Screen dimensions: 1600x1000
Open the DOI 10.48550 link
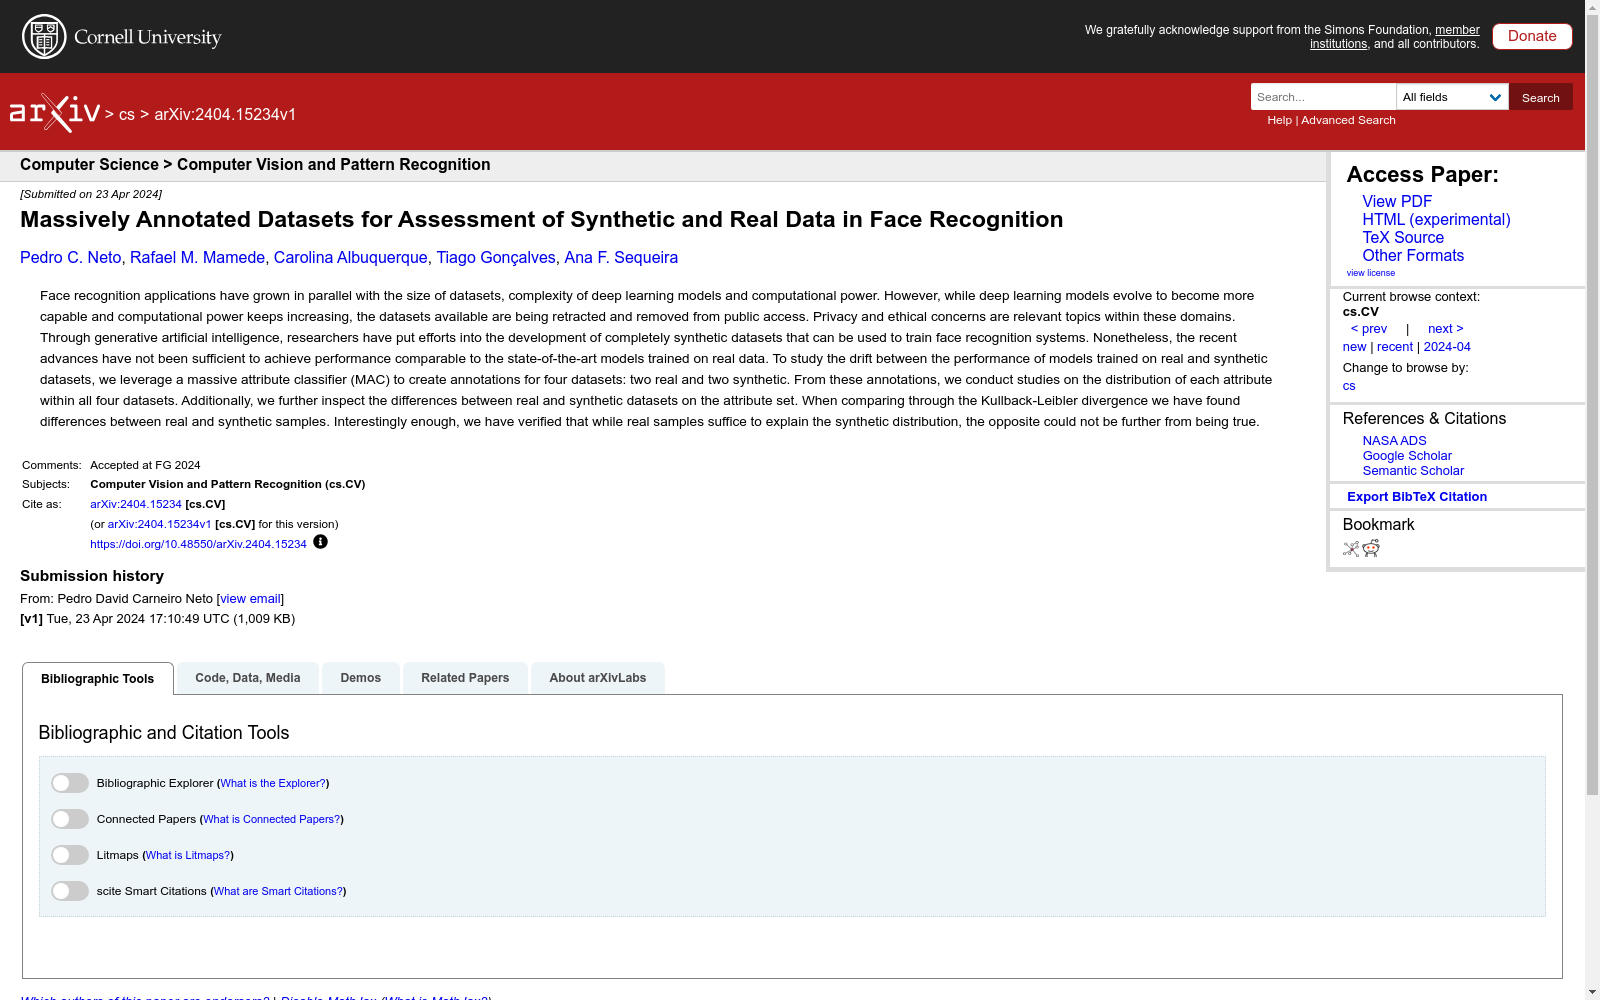click(x=198, y=544)
